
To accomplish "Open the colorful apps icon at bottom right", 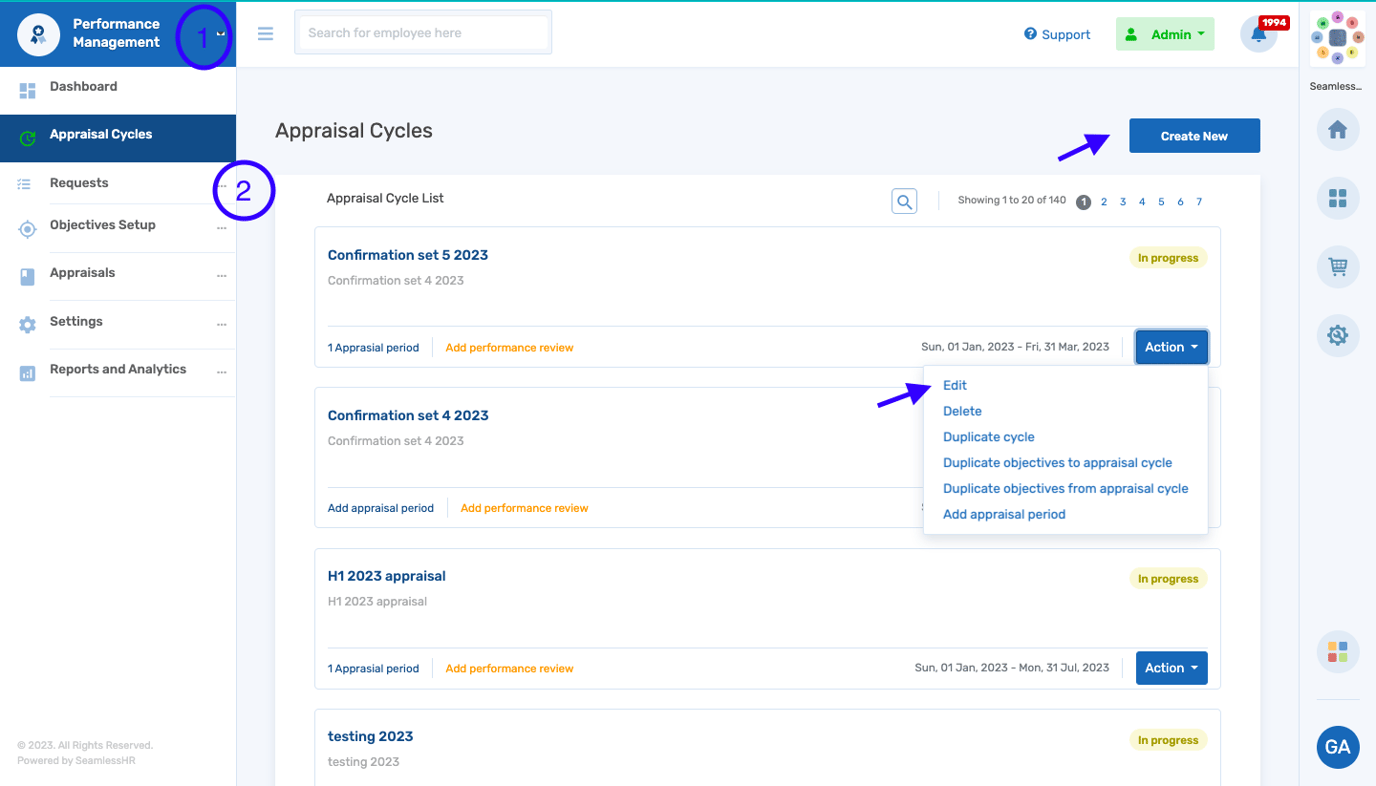I will point(1337,652).
